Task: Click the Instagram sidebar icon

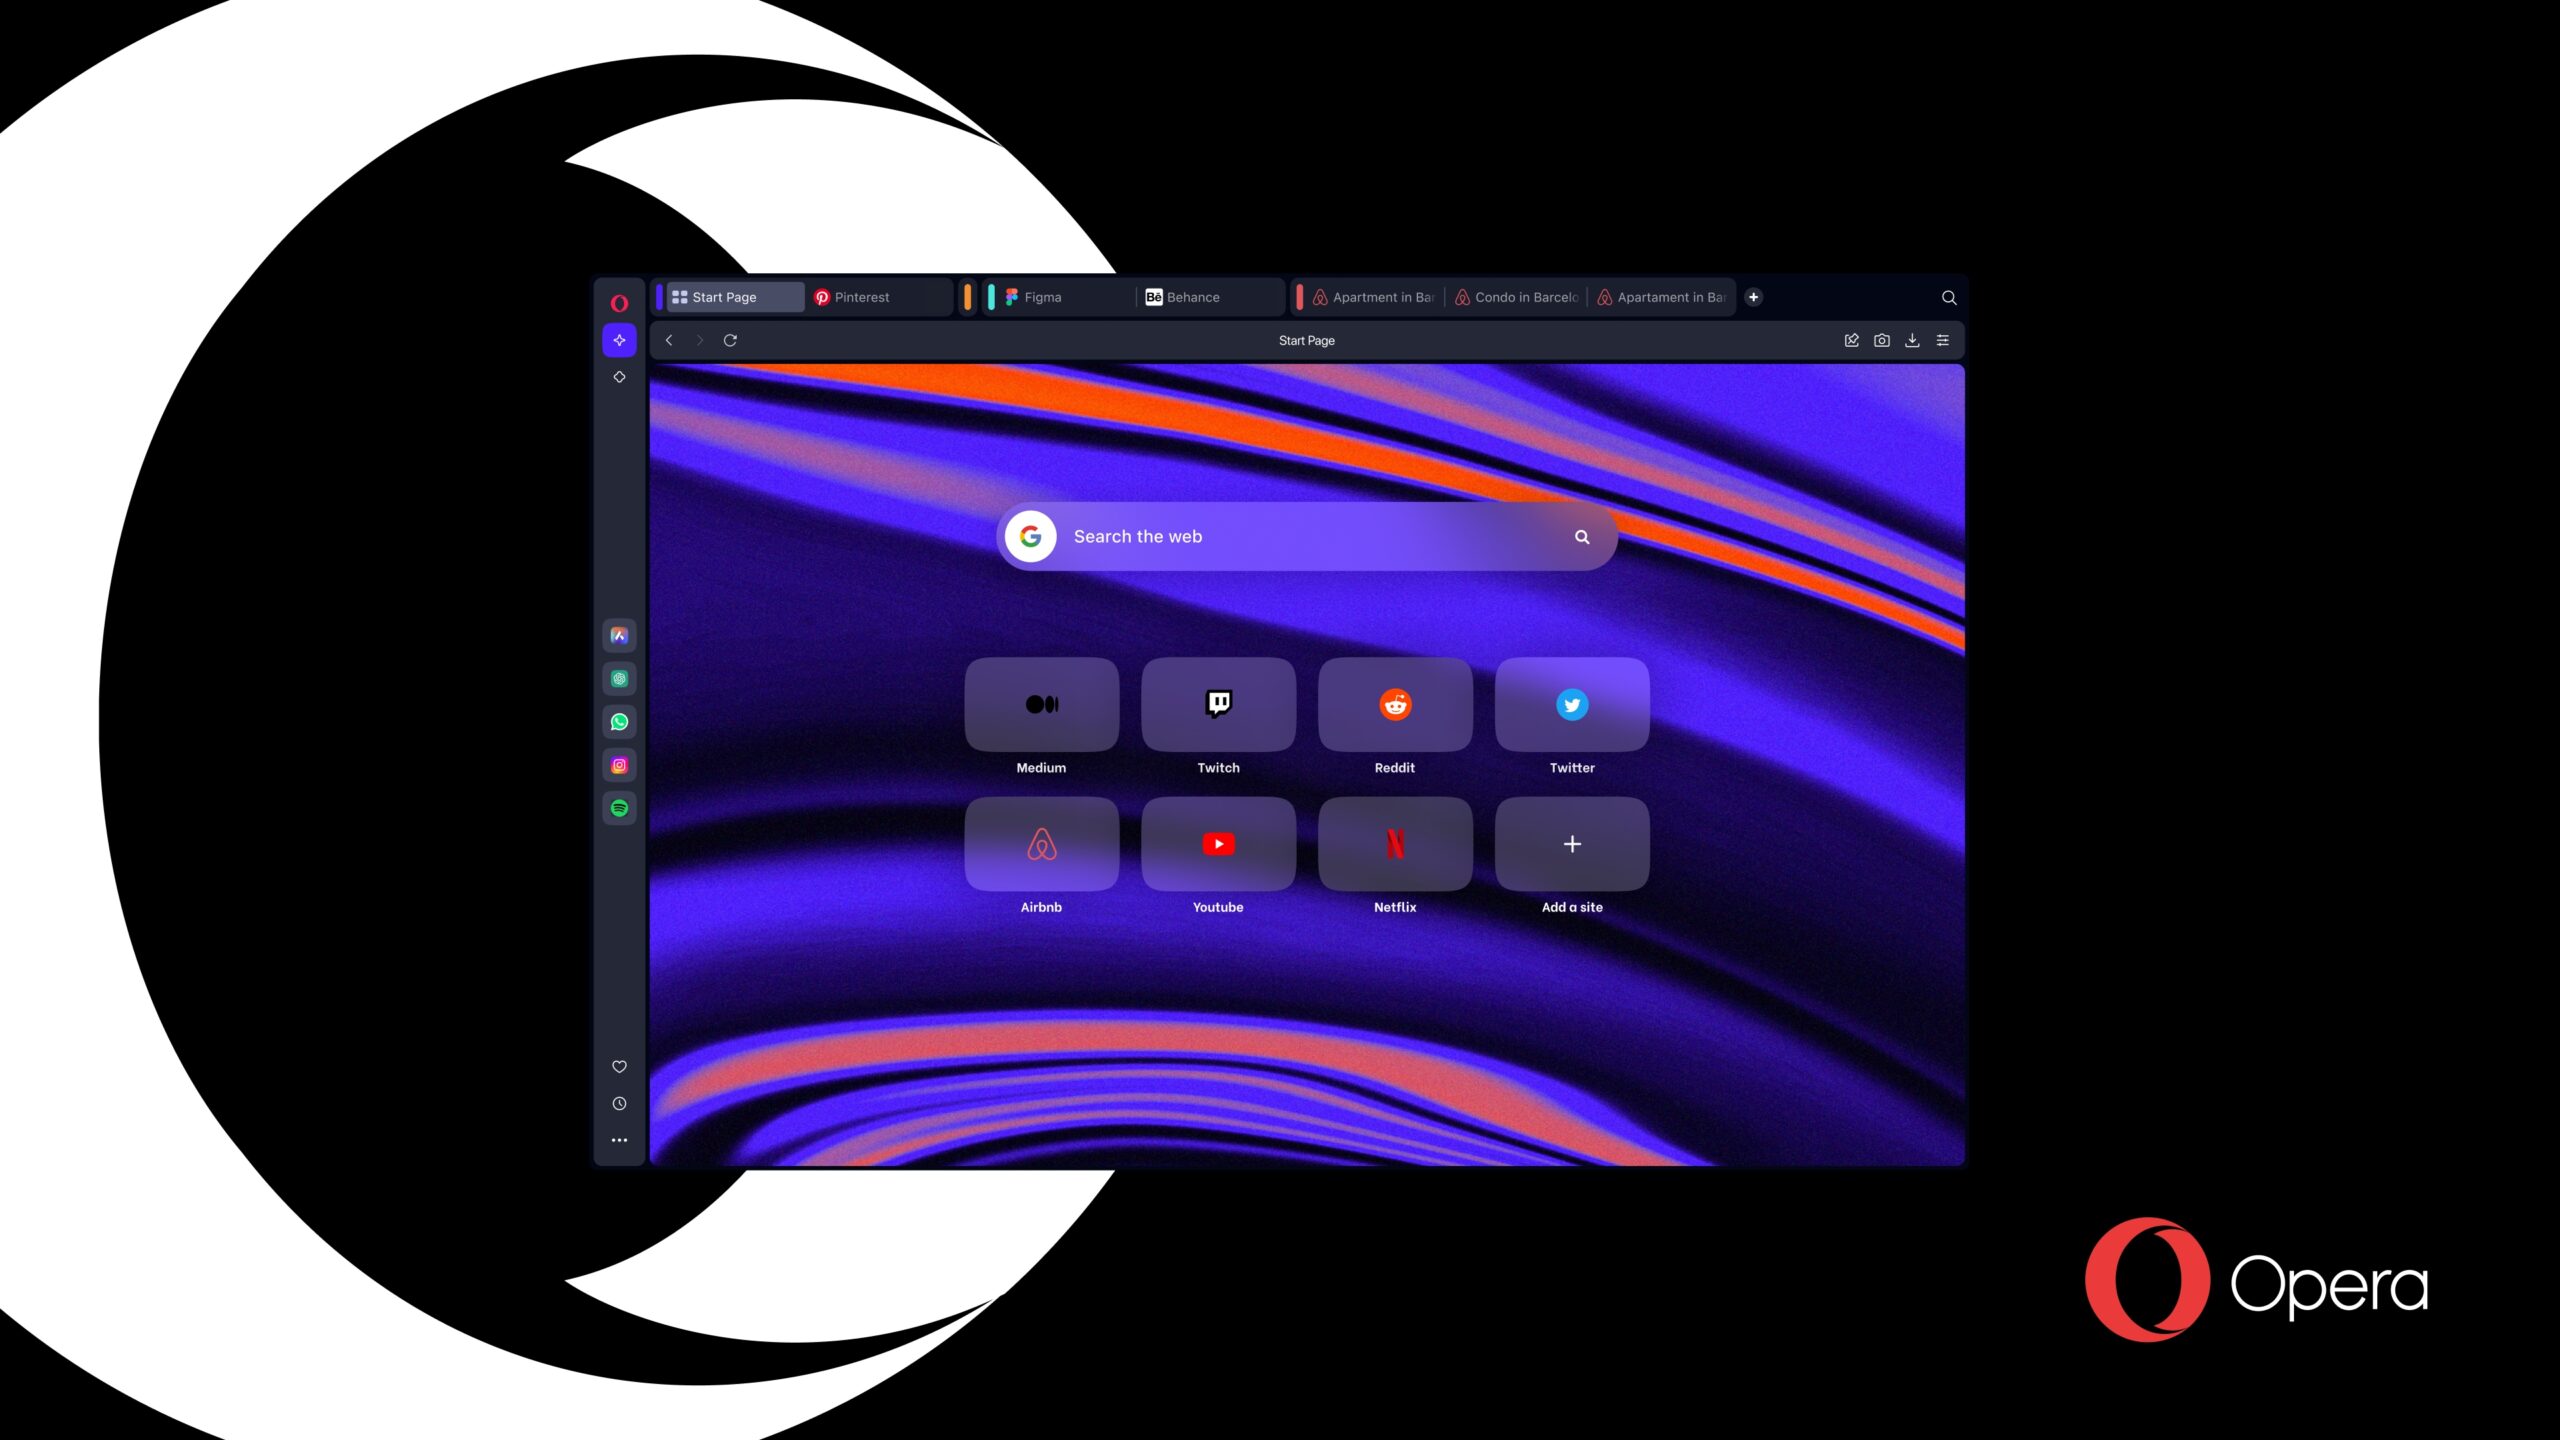Action: click(619, 765)
